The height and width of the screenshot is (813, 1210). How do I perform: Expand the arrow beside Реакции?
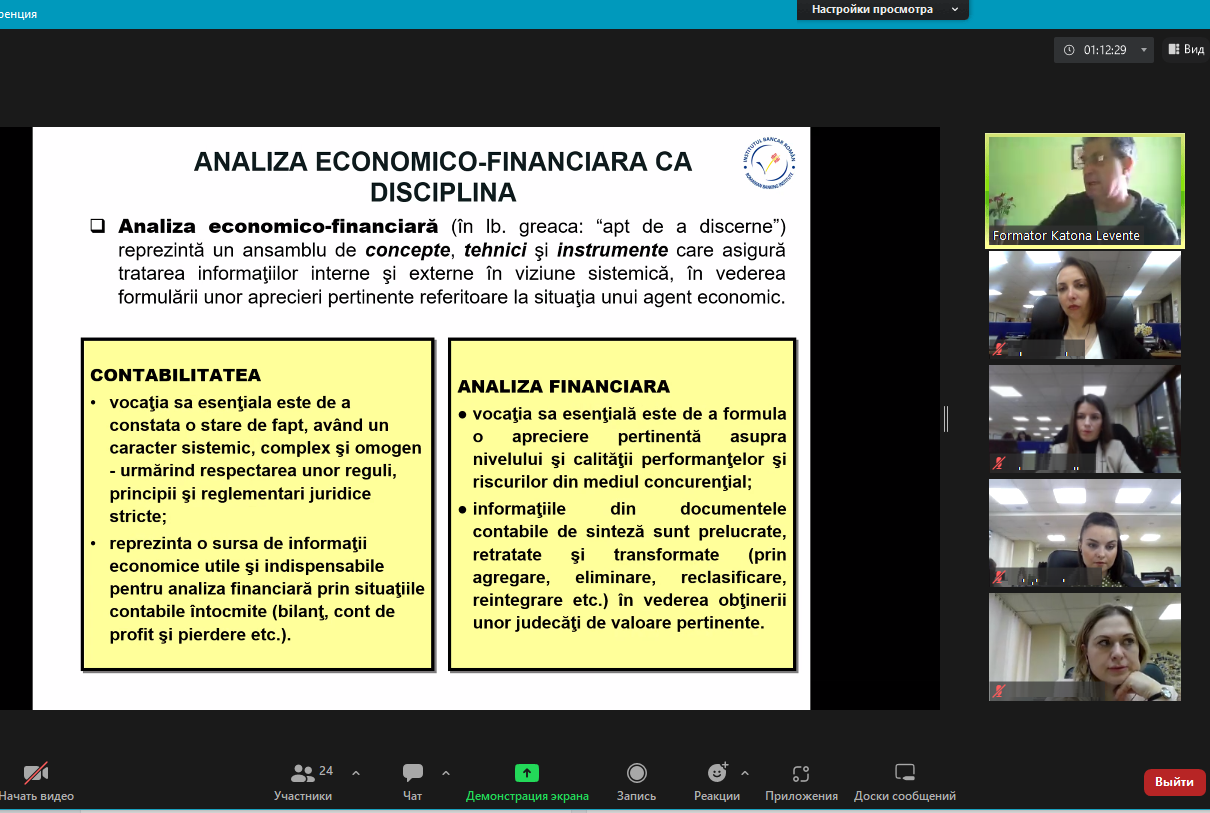click(745, 773)
